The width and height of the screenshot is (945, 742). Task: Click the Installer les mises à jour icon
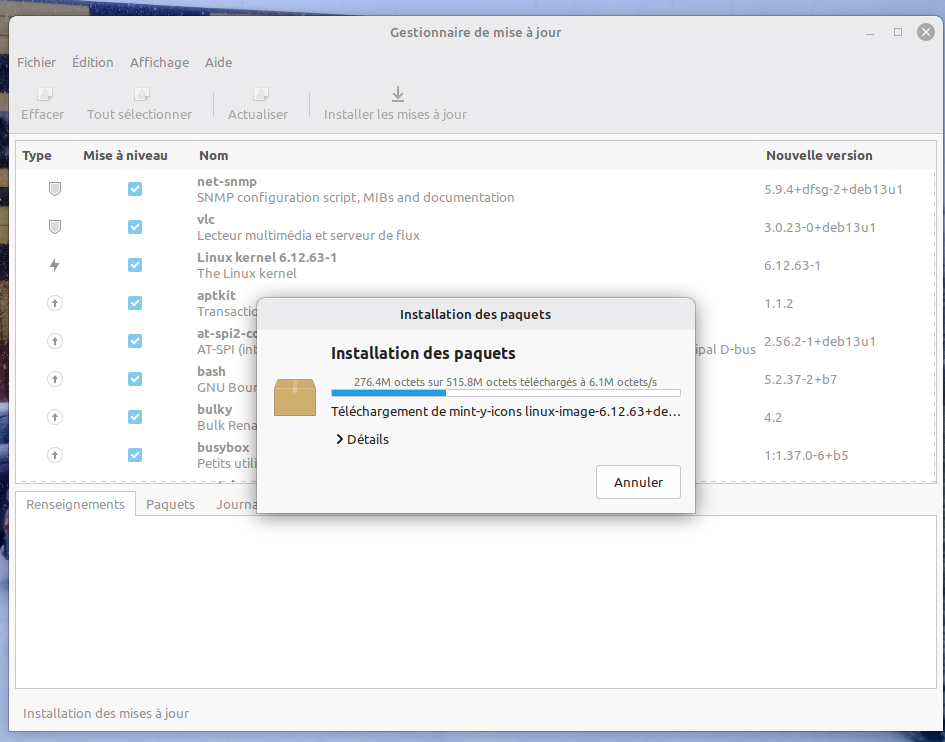pos(396,95)
